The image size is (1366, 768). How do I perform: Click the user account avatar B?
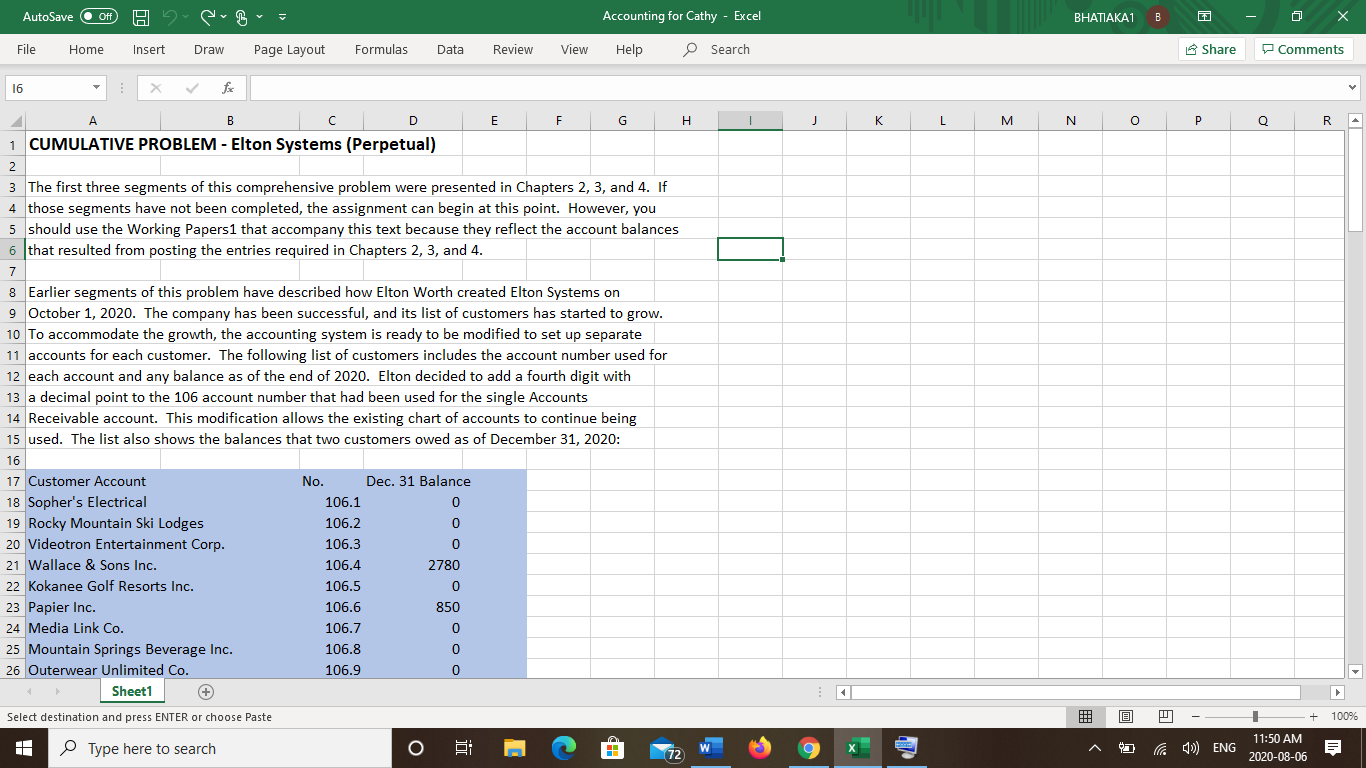click(1158, 17)
